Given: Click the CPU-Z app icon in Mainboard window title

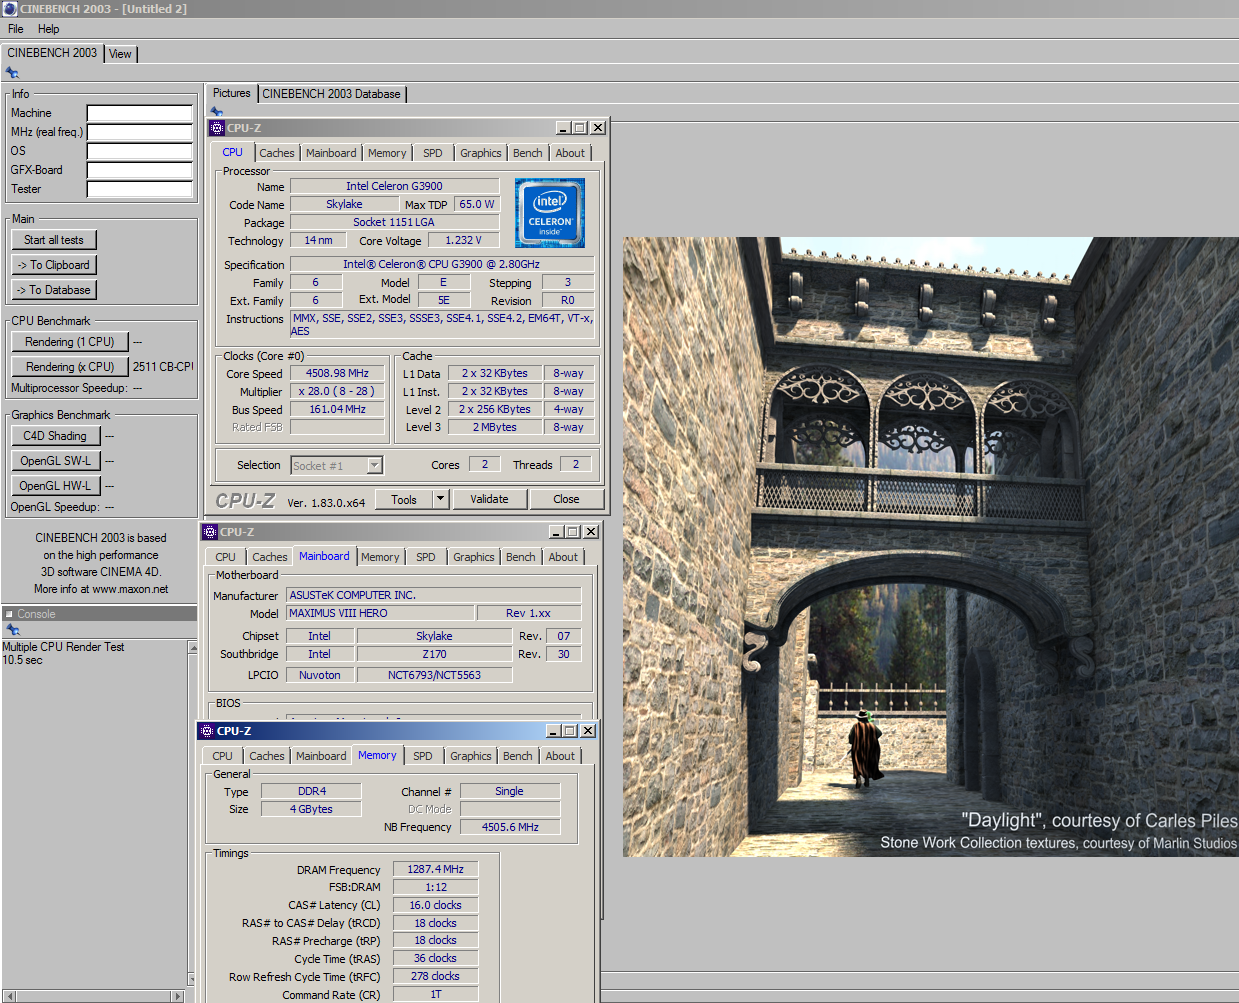Looking at the screenshot, I should tap(210, 532).
